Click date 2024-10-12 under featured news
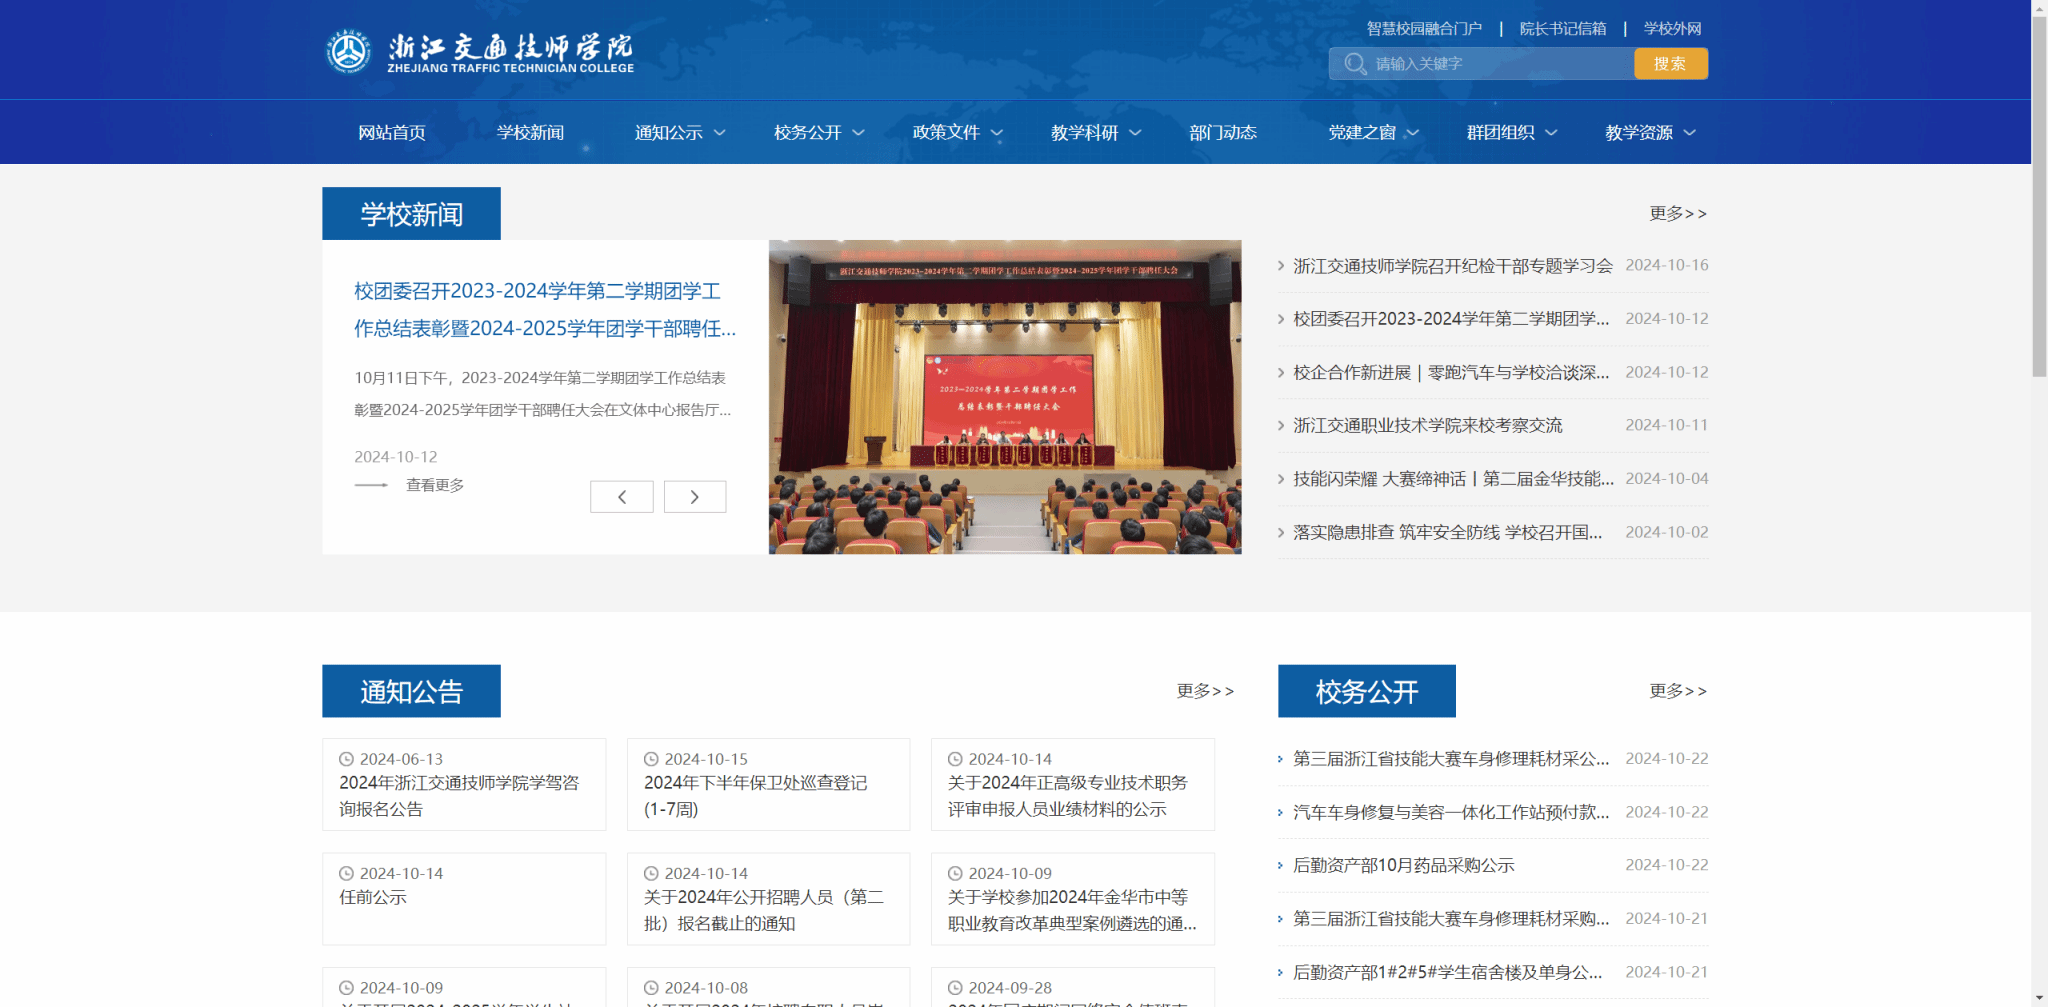The width and height of the screenshot is (2048, 1007). tap(396, 457)
